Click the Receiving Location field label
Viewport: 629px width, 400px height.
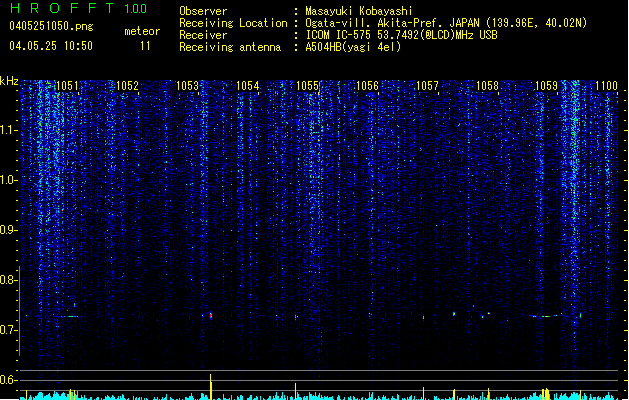pos(233,23)
